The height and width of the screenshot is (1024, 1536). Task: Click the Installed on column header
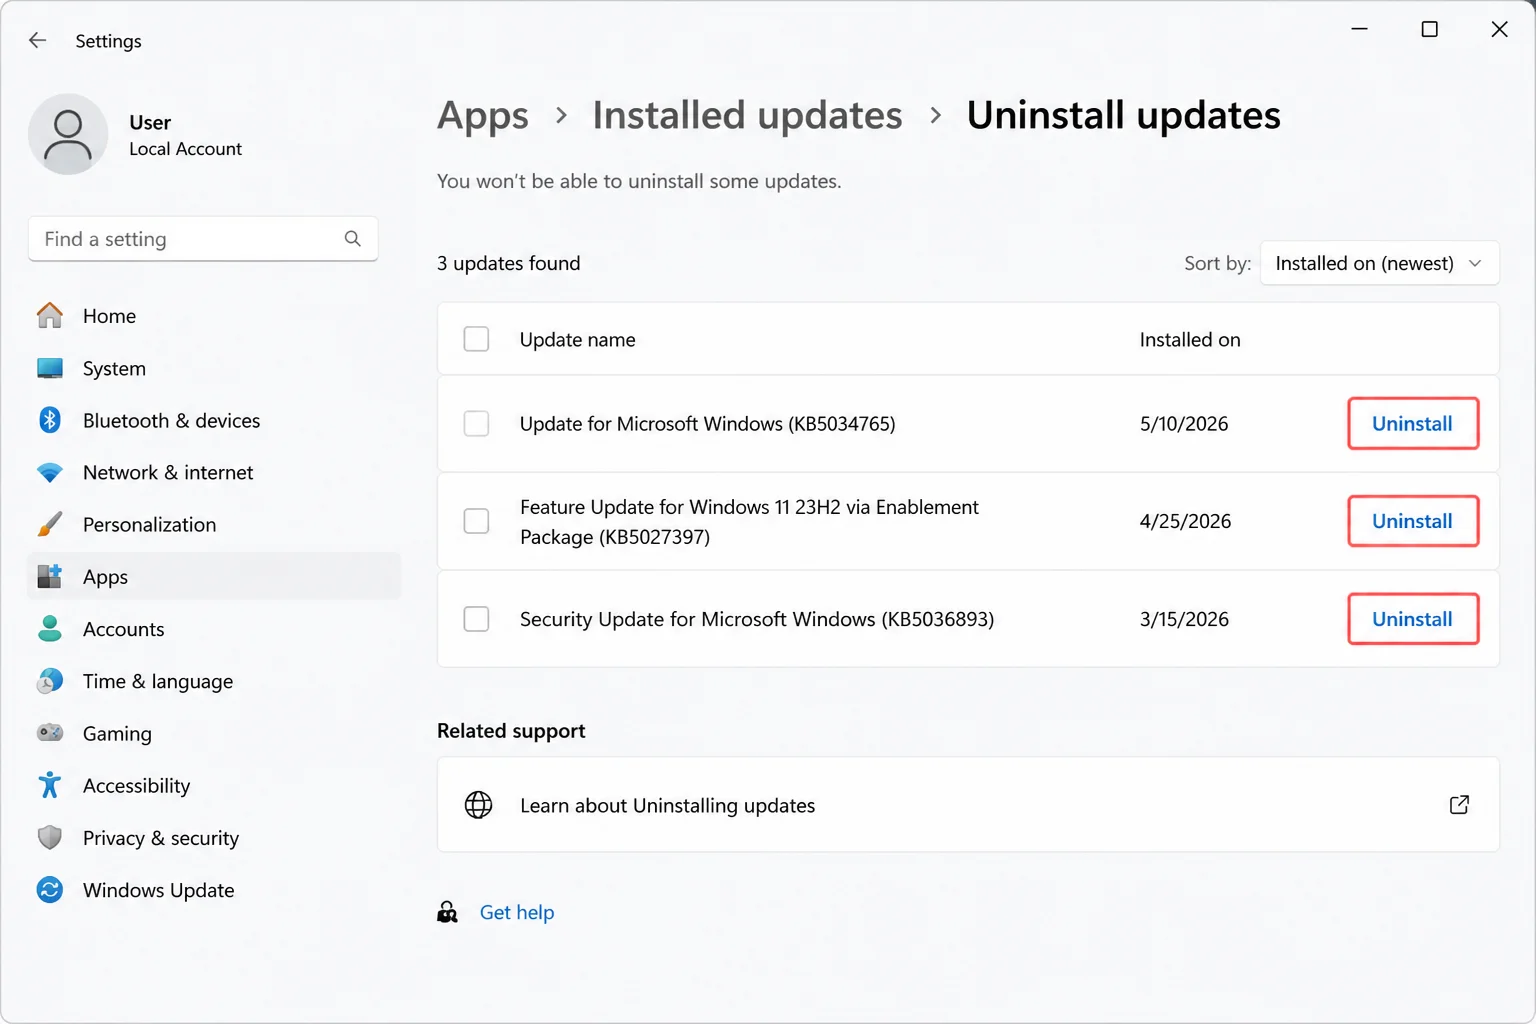click(x=1190, y=339)
